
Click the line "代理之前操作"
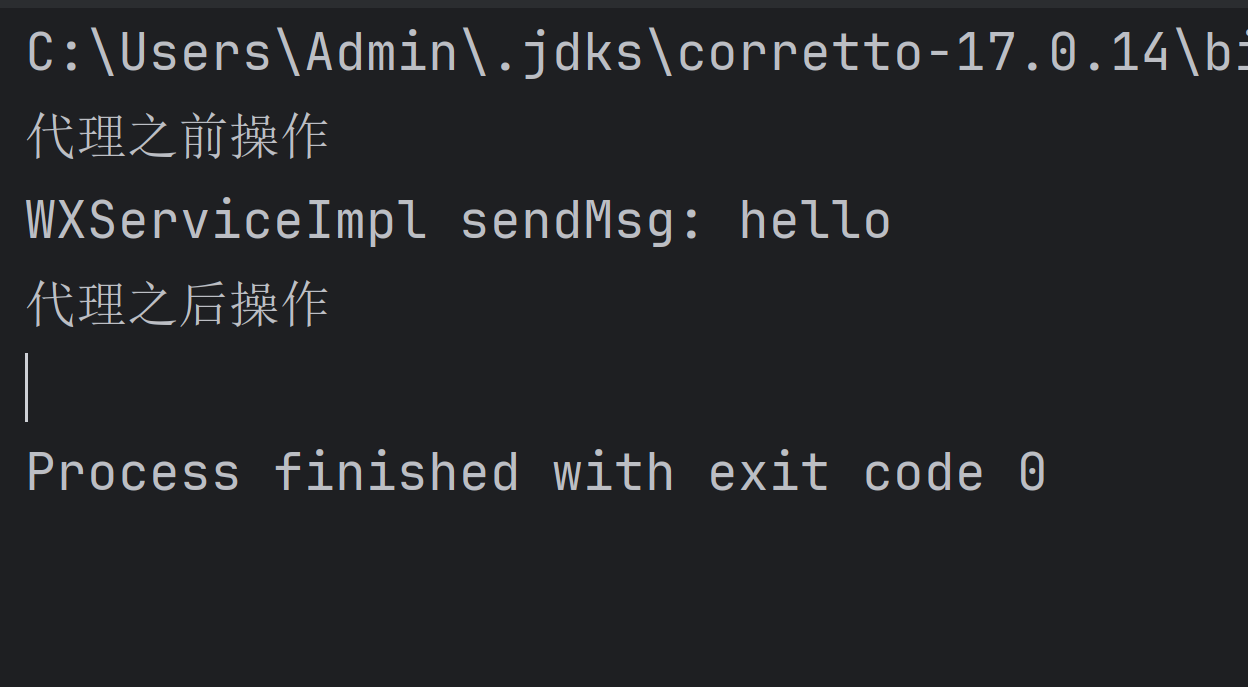pos(177,137)
